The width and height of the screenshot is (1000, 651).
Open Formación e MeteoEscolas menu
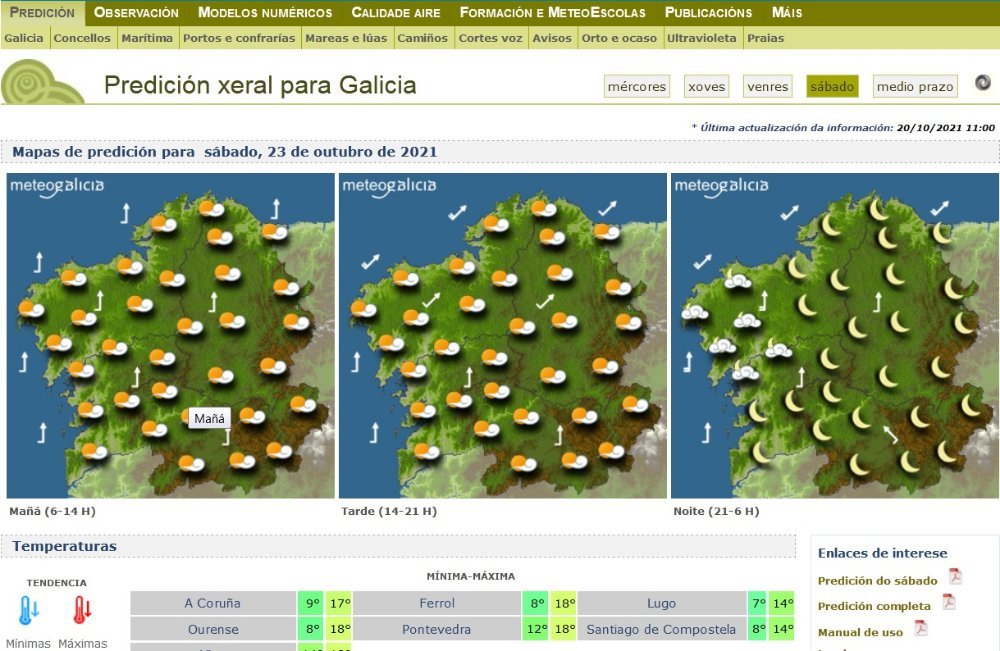pyautogui.click(x=552, y=13)
